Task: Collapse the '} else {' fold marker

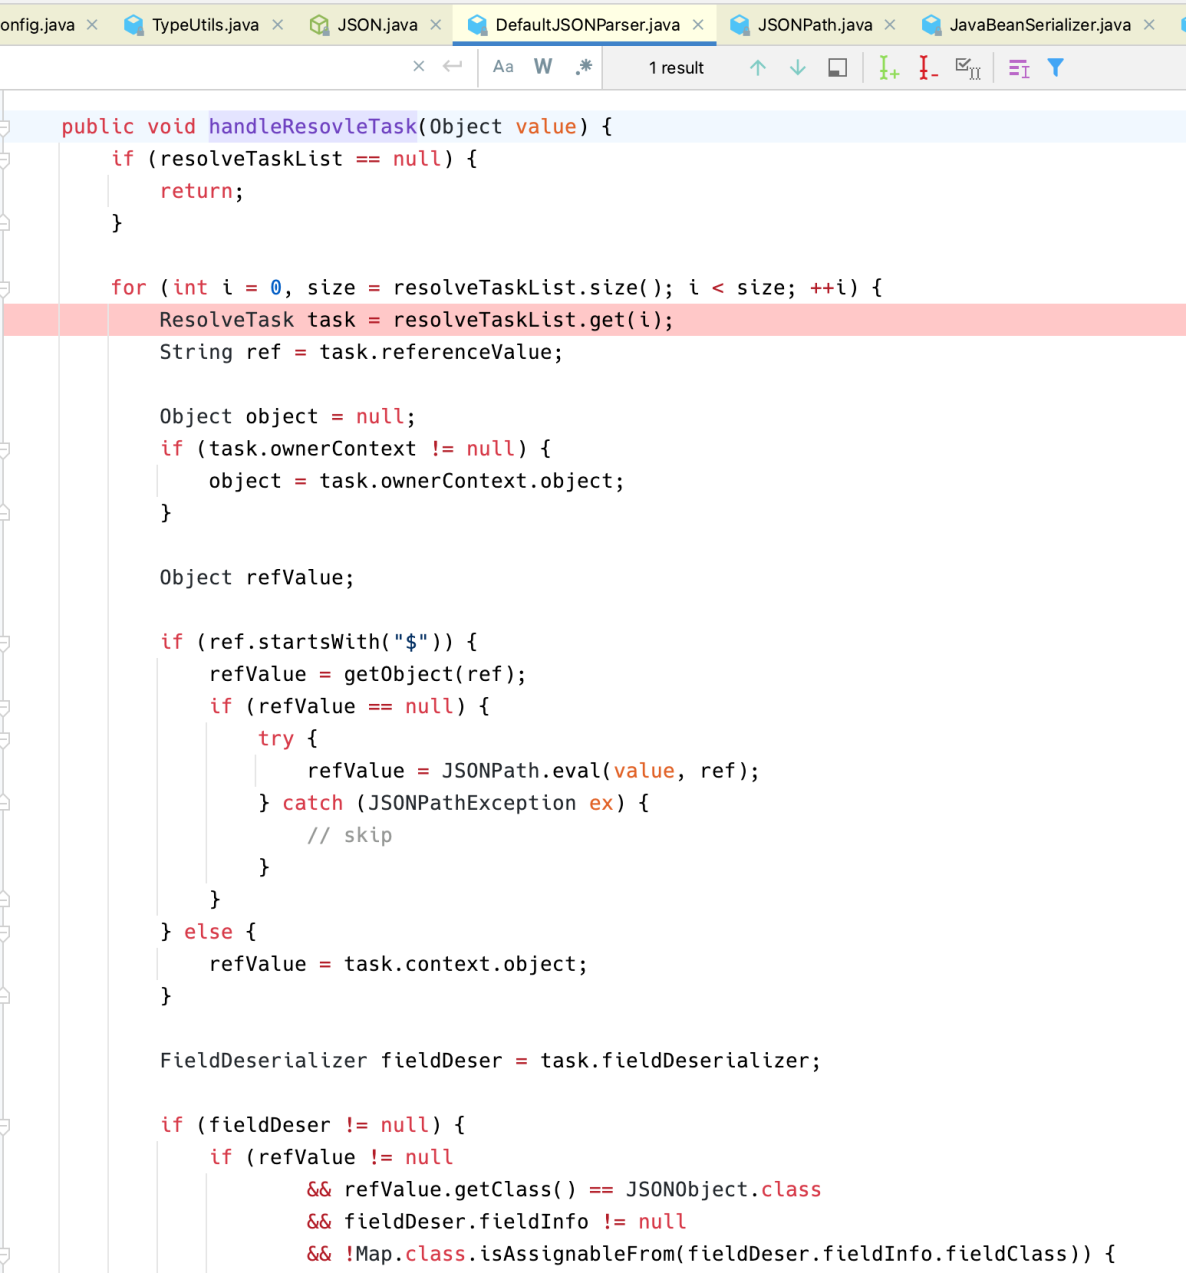Action: click(x=5, y=932)
